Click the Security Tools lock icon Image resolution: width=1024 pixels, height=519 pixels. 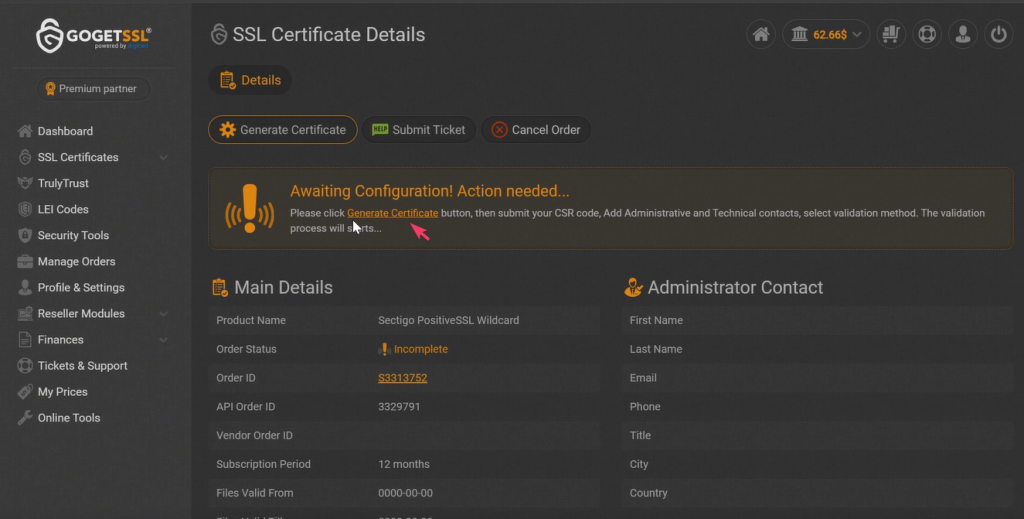coord(25,236)
